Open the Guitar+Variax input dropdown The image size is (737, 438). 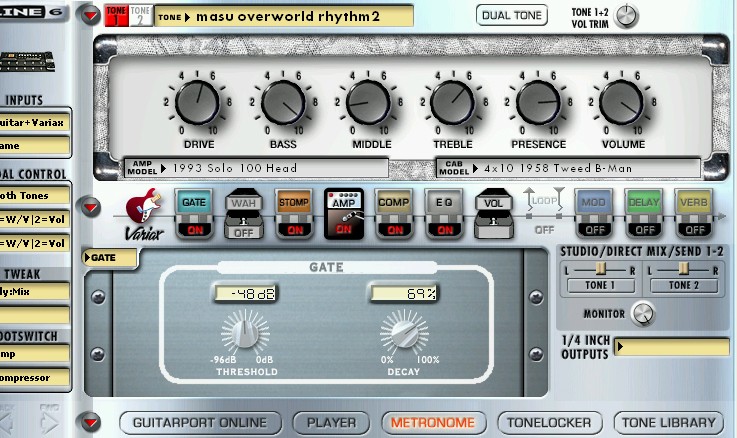pos(35,123)
